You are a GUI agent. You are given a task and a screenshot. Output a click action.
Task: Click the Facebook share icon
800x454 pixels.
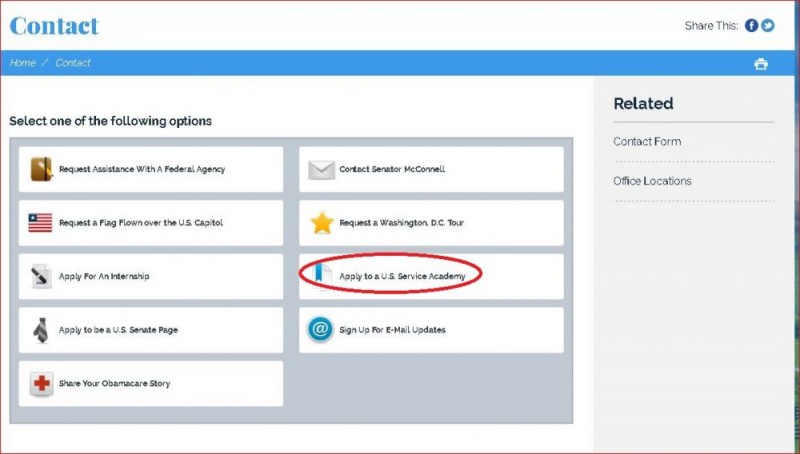click(751, 26)
